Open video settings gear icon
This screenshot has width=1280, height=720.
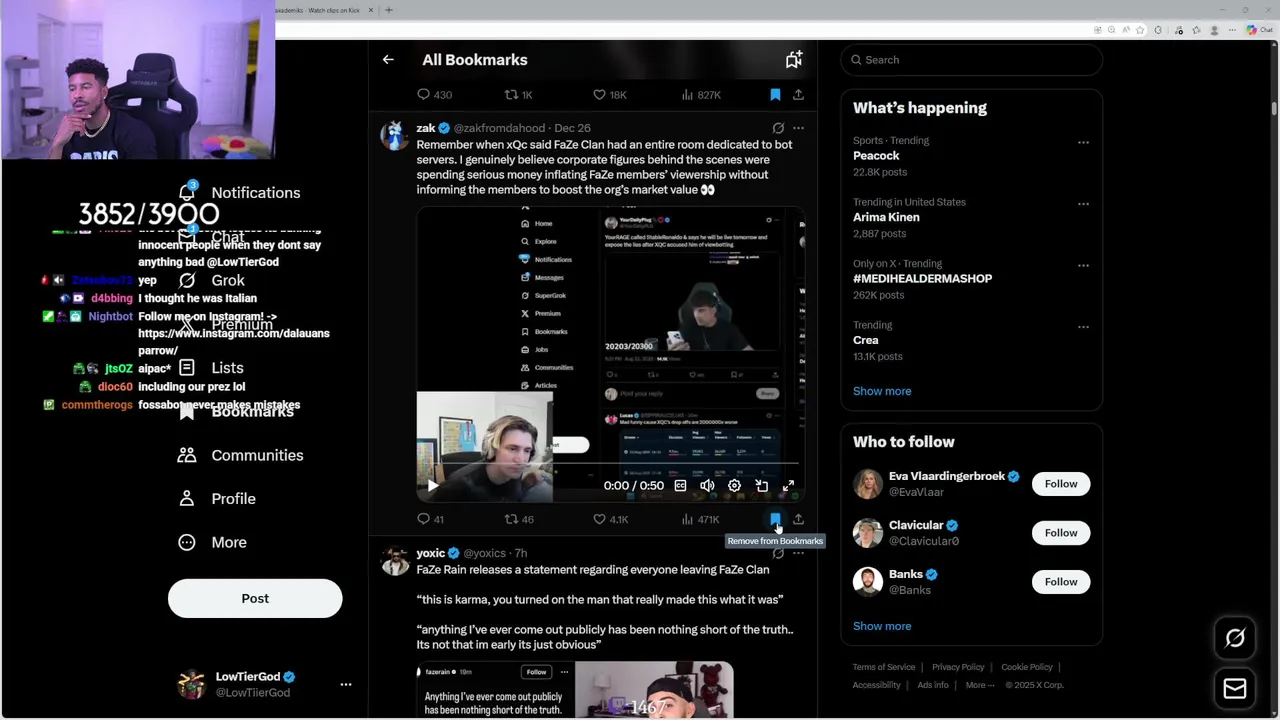[x=734, y=486]
